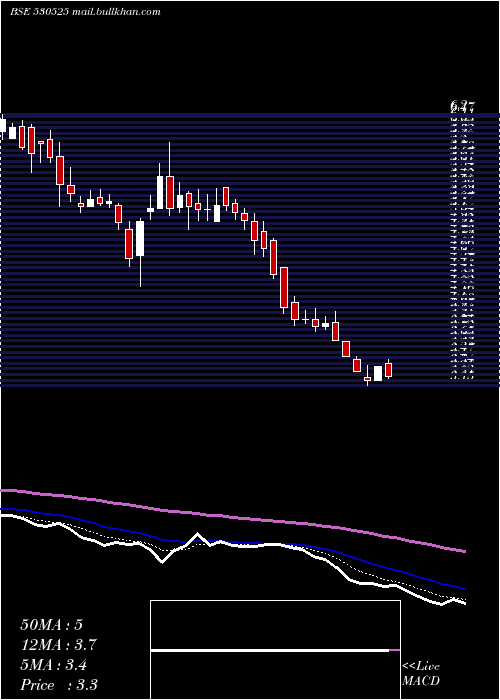This screenshot has height=700, width=500.
Task: Select the 'Price : 3.3' value text
Action: 59,685
